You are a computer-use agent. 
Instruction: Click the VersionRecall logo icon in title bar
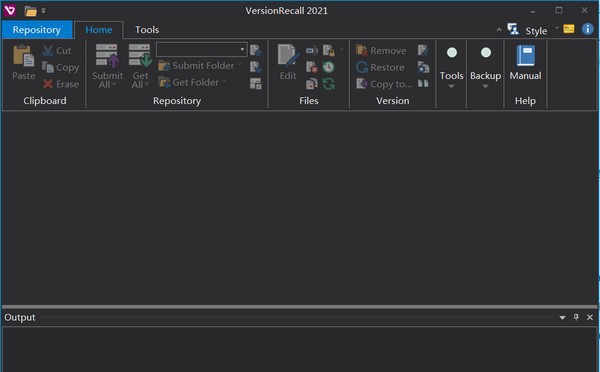pyautogui.click(x=9, y=10)
